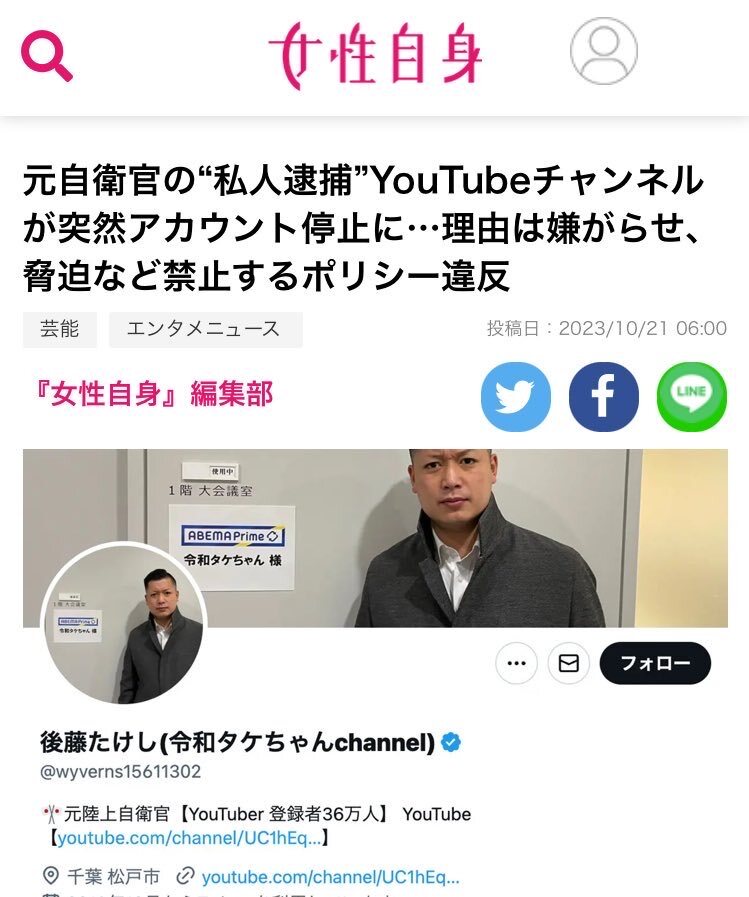Open the YouTube channel link in the bio
The height and width of the screenshot is (897, 749).
189,838
